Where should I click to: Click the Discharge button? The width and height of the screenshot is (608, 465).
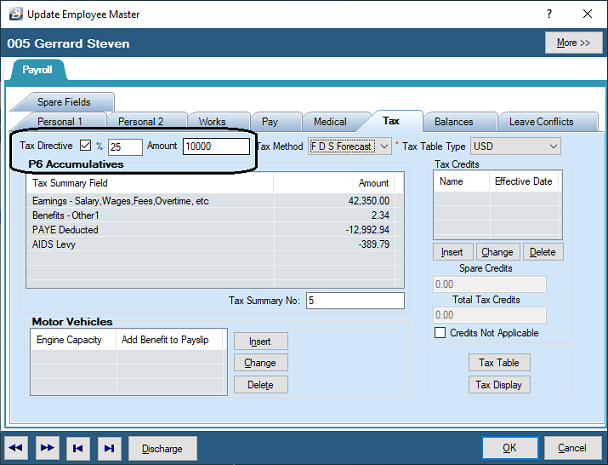click(162, 448)
